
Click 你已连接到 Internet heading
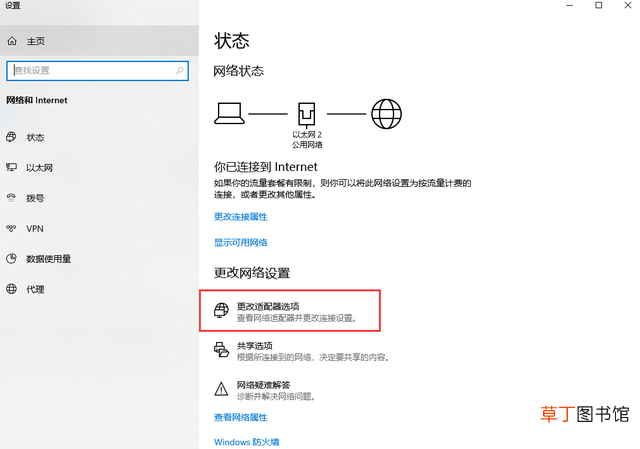click(266, 167)
